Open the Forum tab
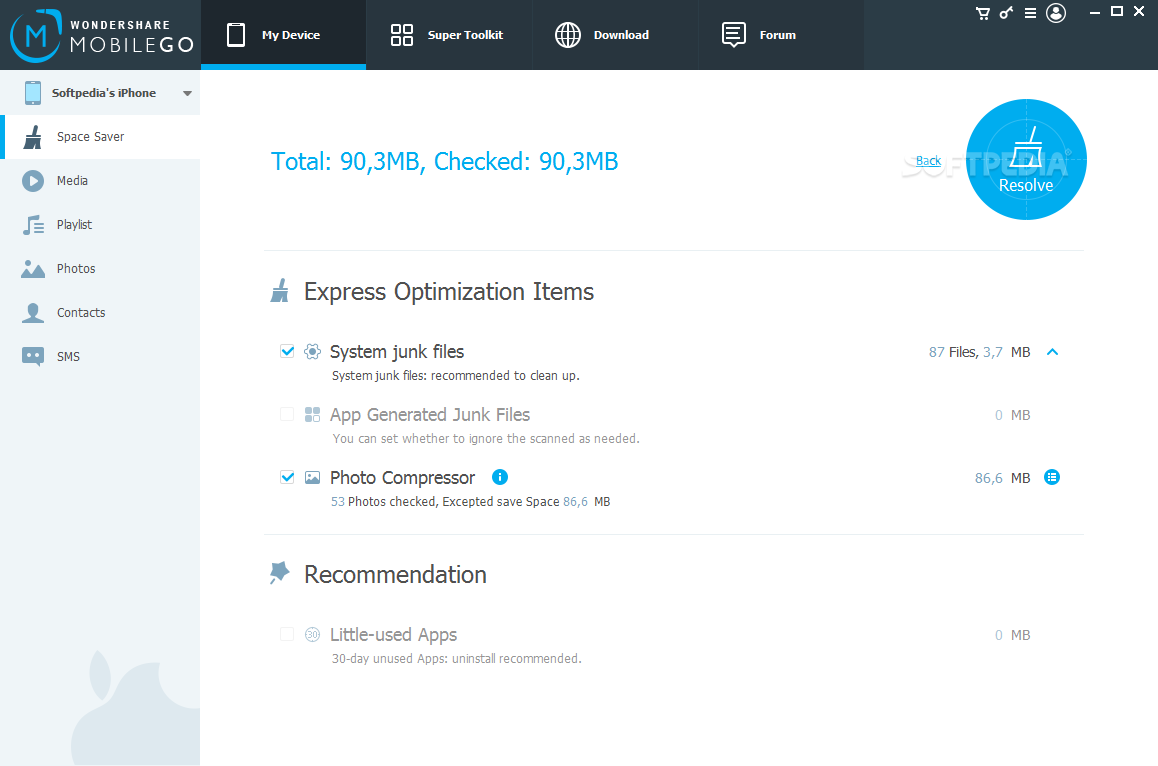Screen dimensions: 1158x766 [x=781, y=35]
